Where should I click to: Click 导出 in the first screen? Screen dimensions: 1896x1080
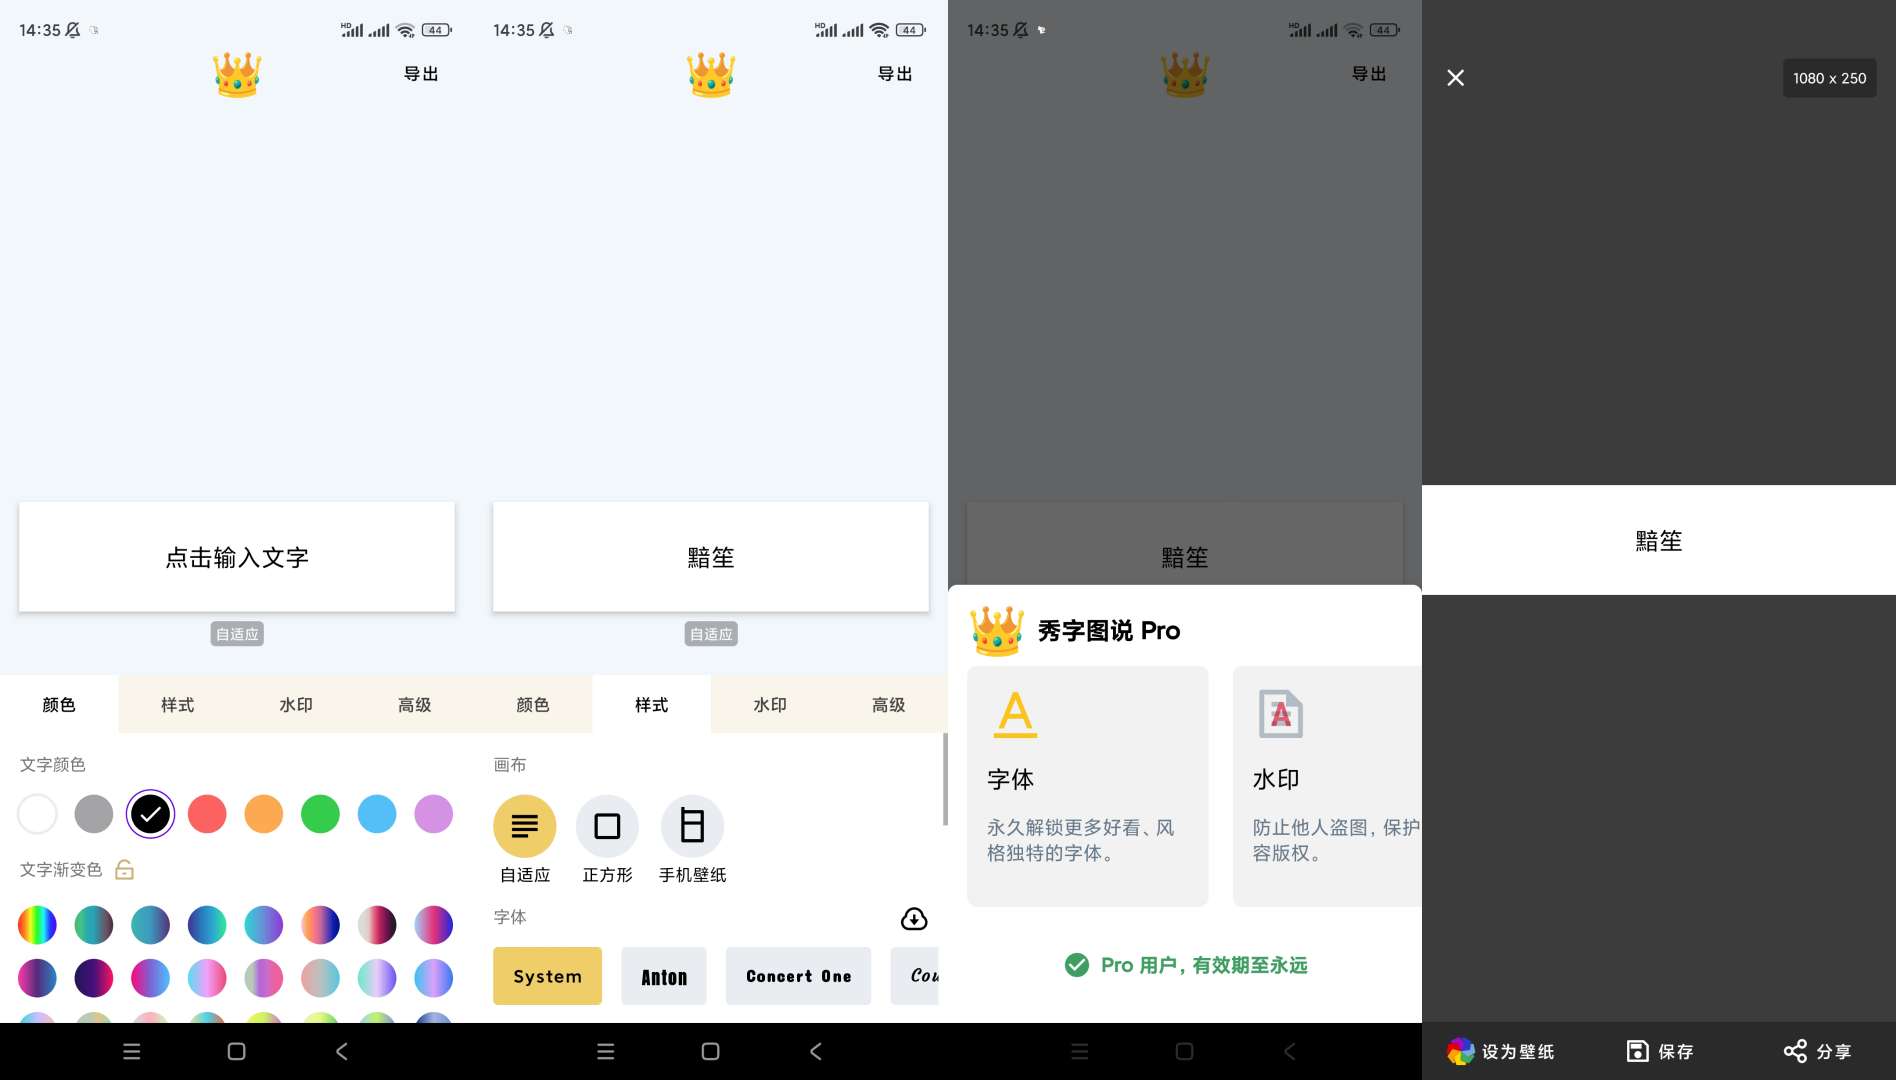pos(421,74)
